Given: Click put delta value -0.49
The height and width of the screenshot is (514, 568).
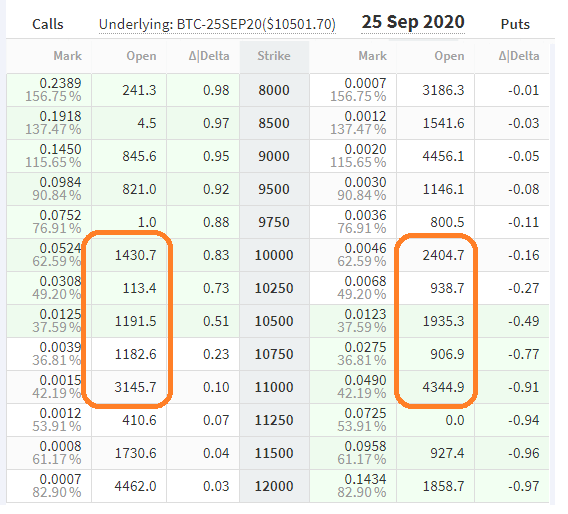Looking at the screenshot, I should (x=524, y=321).
